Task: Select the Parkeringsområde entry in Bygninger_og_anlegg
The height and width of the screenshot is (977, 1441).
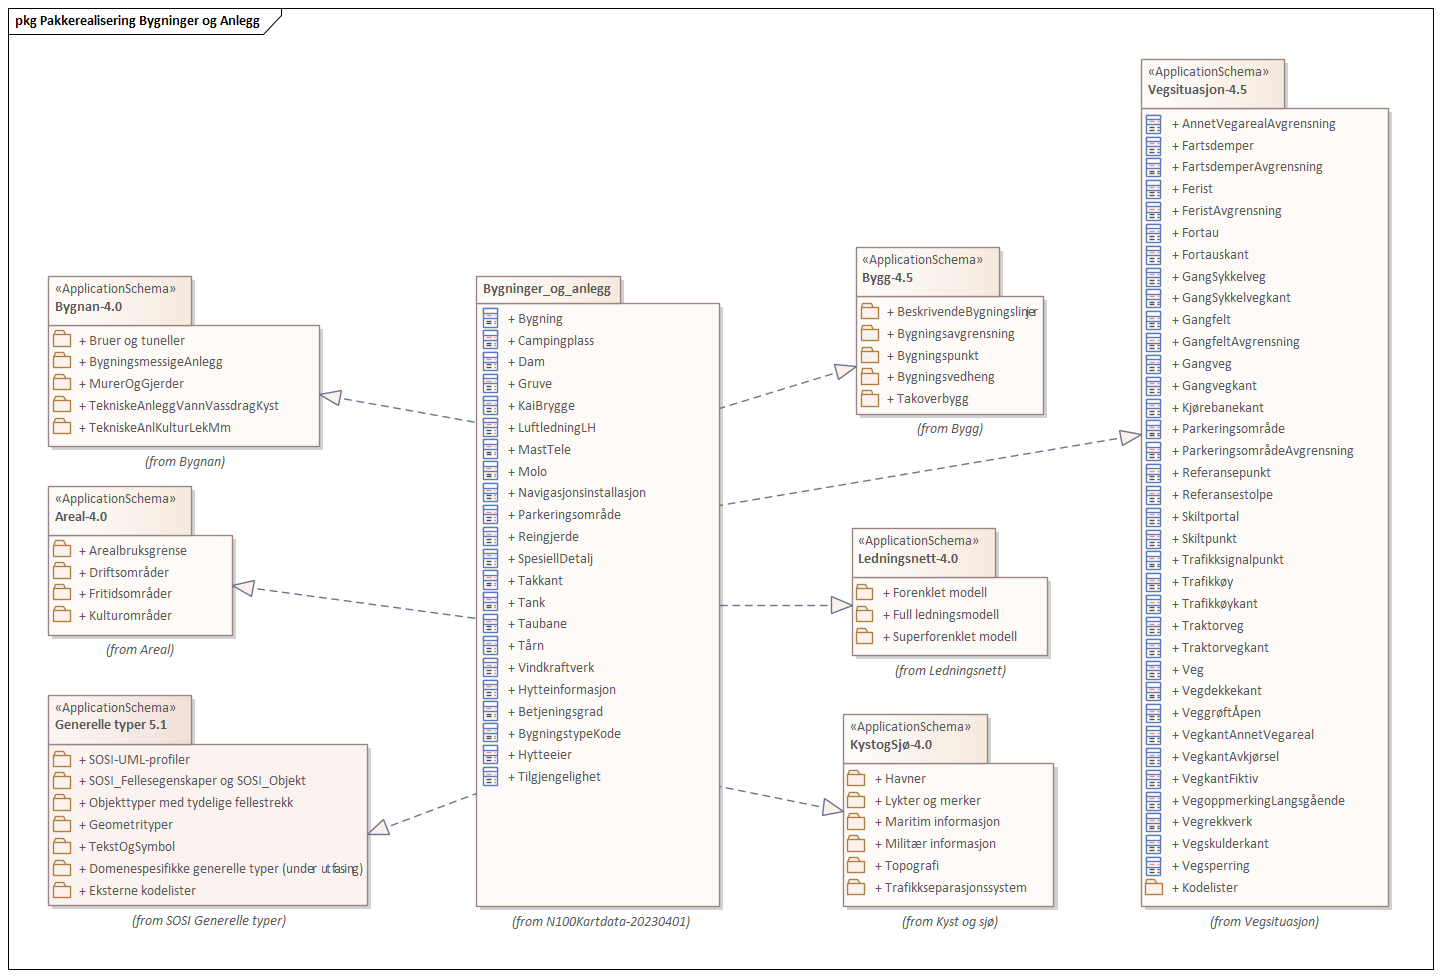Action: click(x=564, y=515)
